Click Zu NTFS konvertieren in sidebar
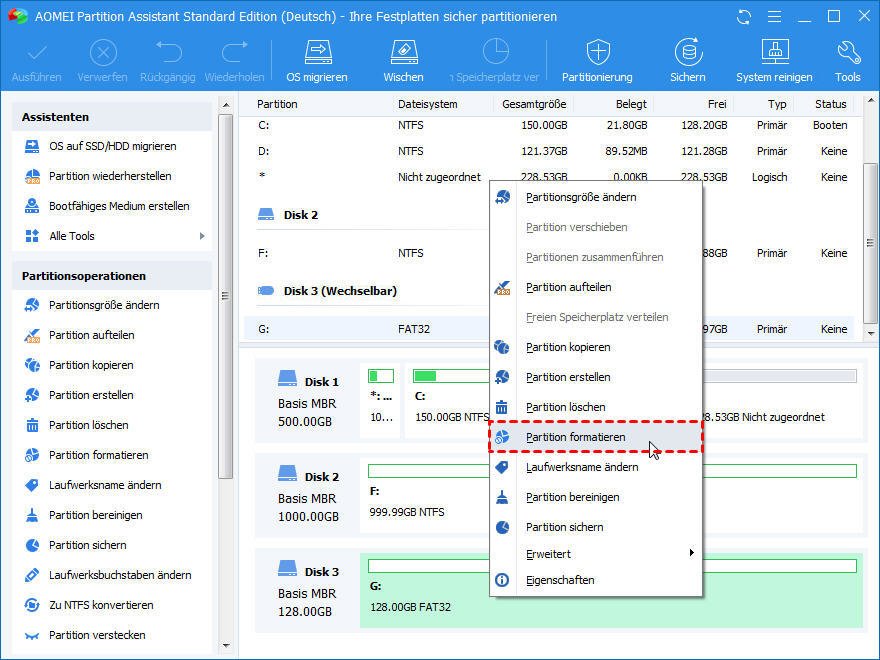This screenshot has width=880, height=660. click(101, 605)
